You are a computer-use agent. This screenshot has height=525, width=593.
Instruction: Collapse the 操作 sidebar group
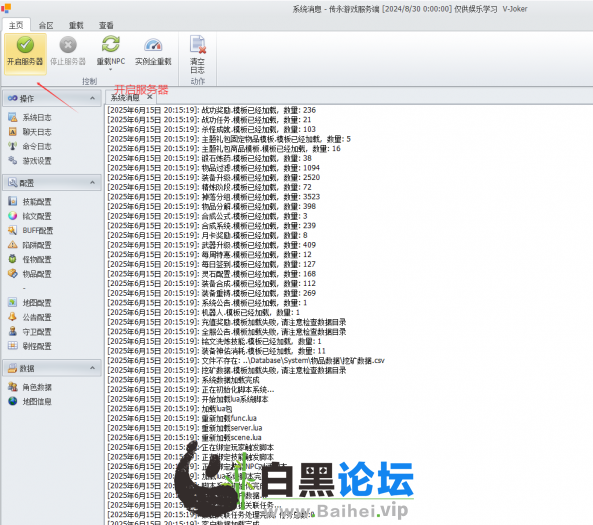point(92,98)
